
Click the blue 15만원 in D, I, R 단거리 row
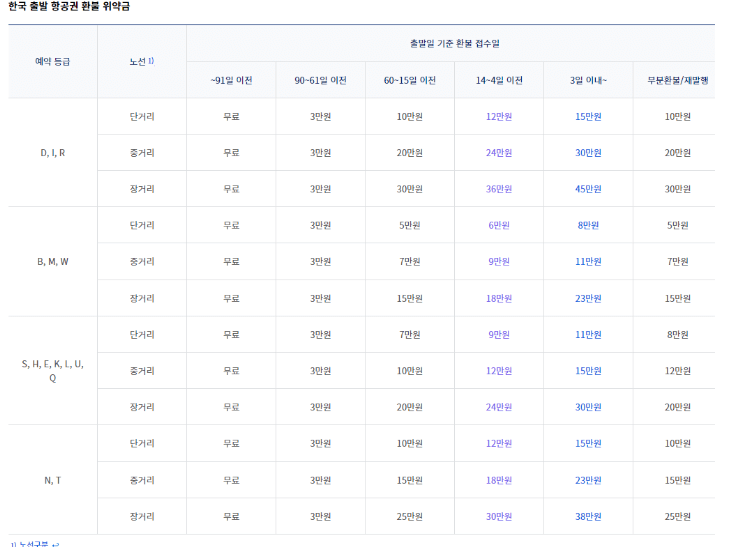point(588,116)
